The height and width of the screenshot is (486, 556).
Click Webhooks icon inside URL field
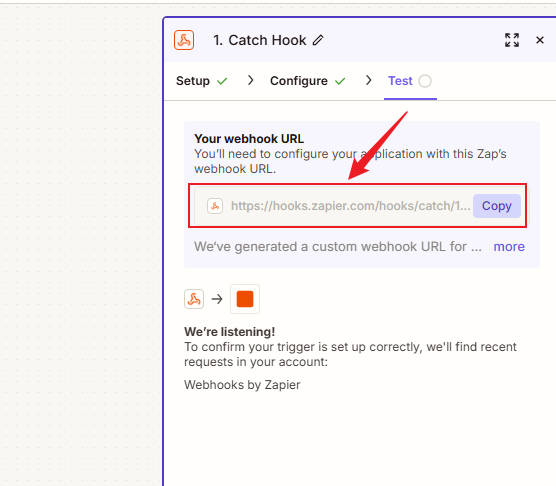pos(215,206)
